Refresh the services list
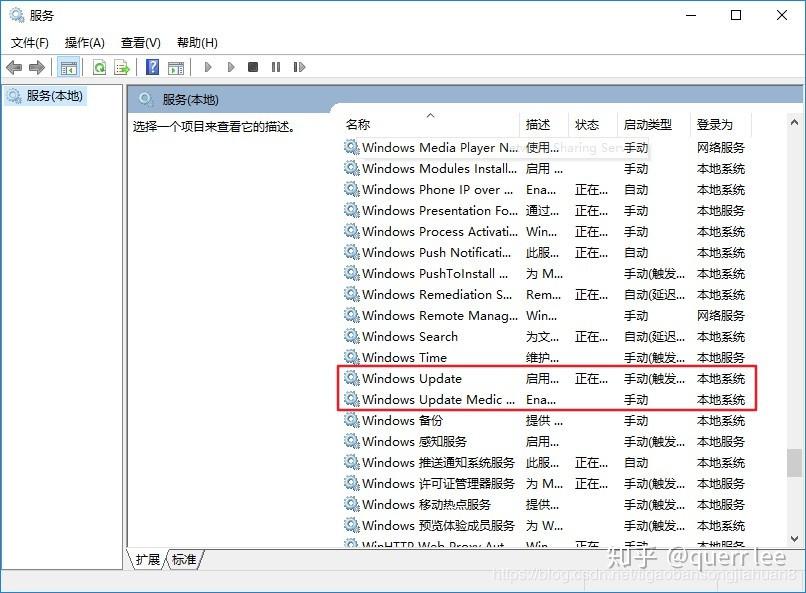Screen dimensions: 806x593 pyautogui.click(x=100, y=67)
